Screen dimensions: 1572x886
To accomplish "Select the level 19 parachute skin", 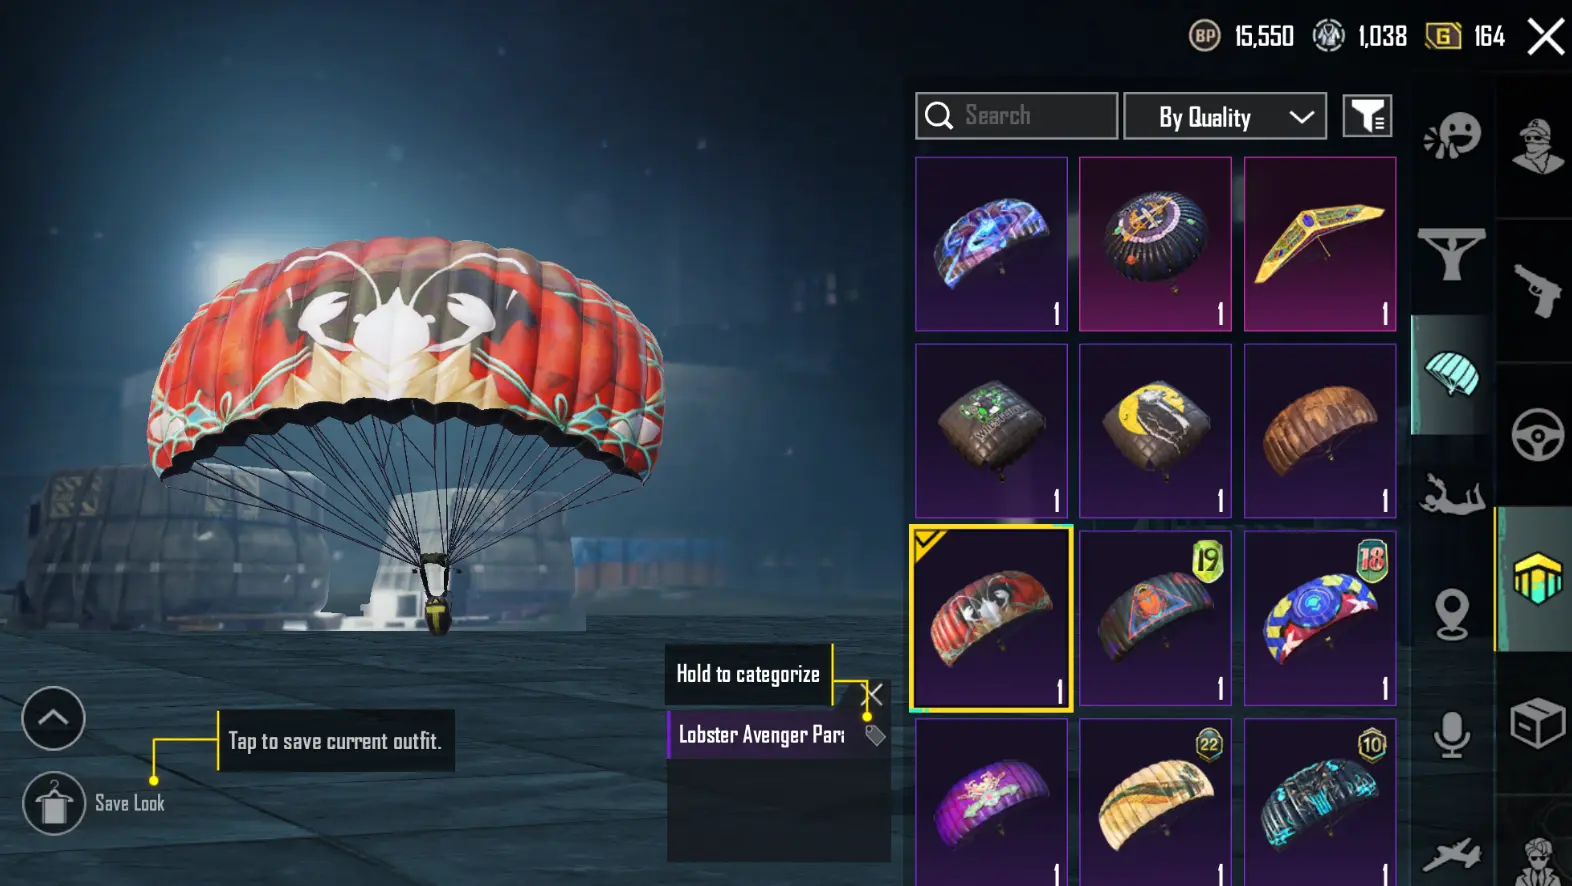I will [1155, 619].
